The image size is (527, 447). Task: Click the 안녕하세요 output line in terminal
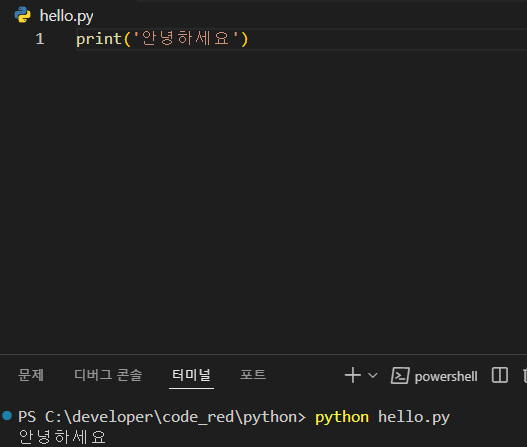(62, 437)
